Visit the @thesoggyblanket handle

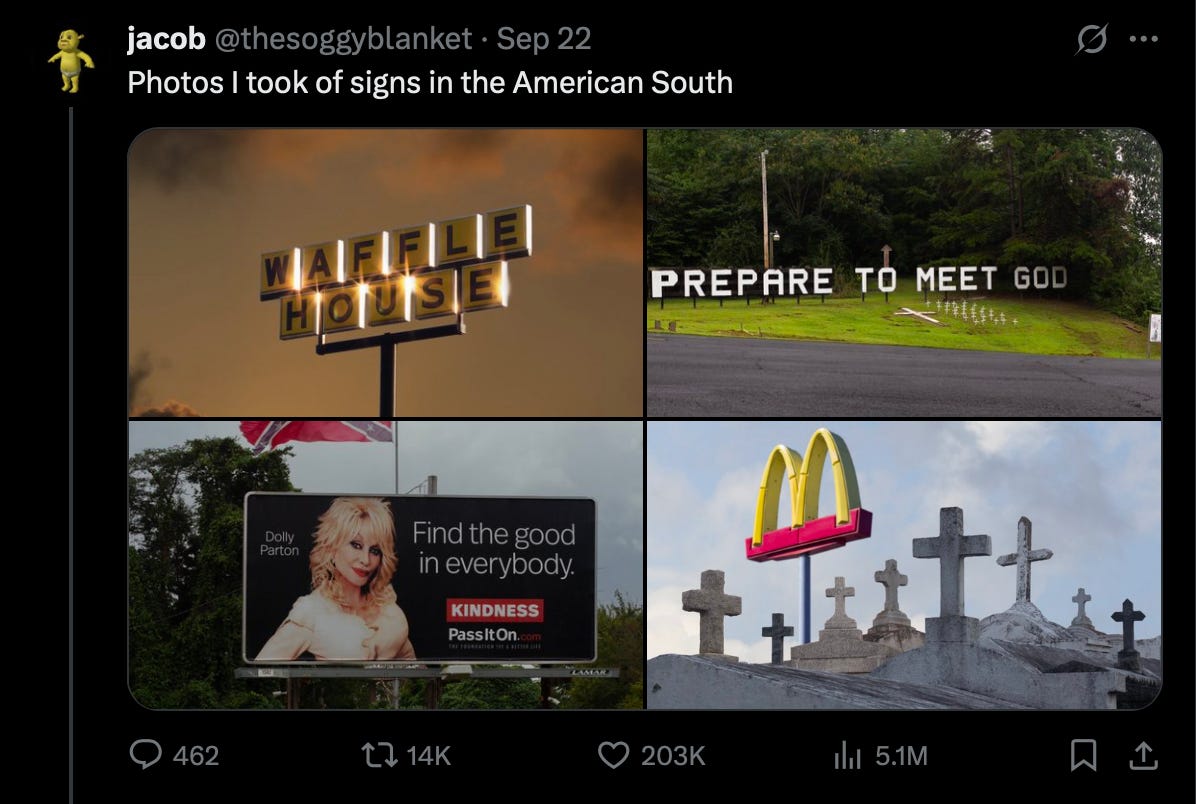(343, 39)
